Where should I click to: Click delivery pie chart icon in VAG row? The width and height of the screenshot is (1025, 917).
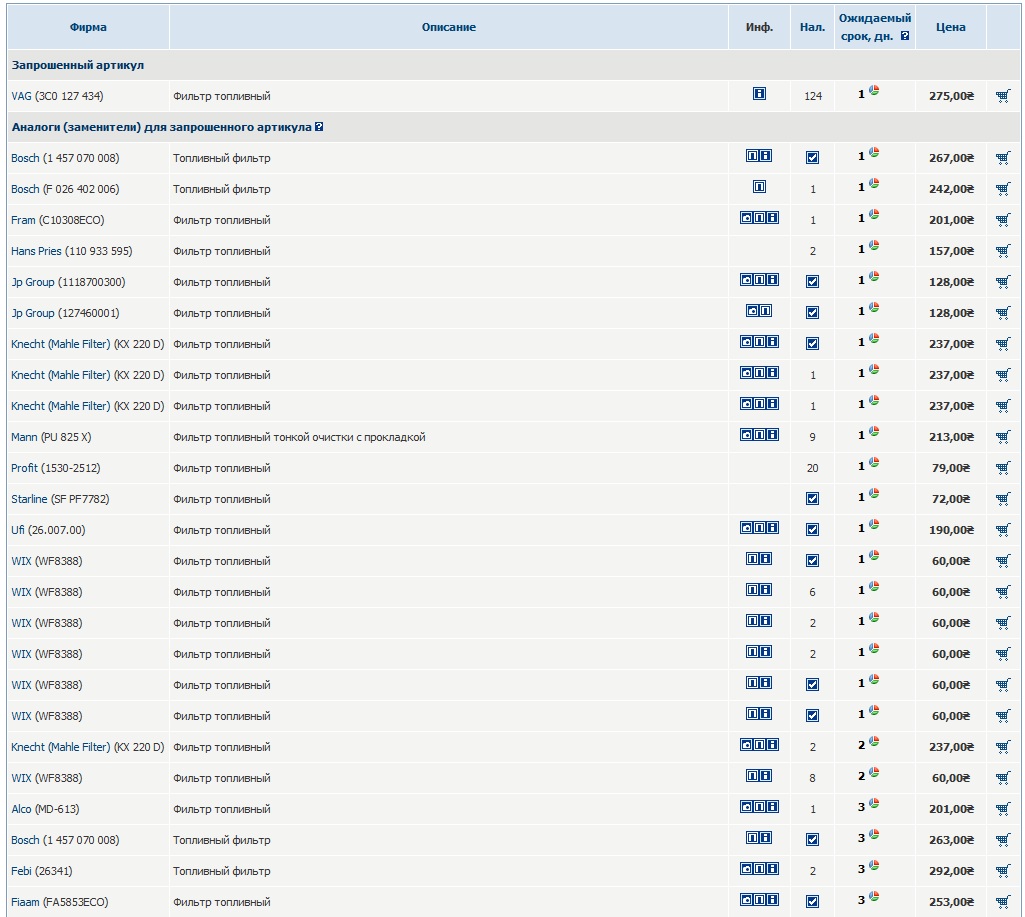tap(874, 91)
